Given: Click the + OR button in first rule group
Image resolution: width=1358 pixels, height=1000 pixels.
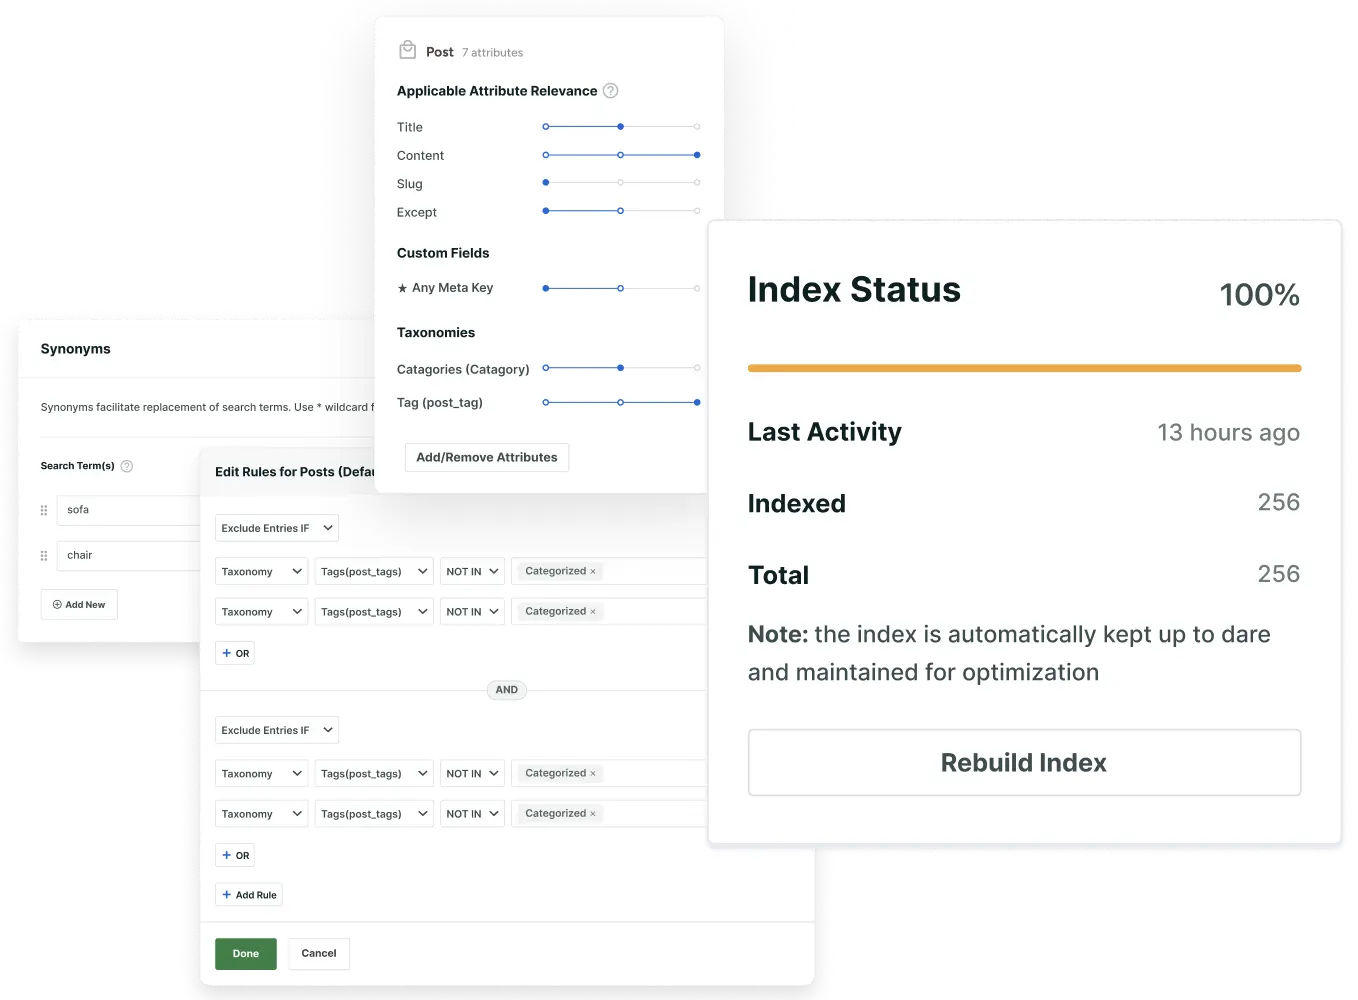Looking at the screenshot, I should tap(234, 652).
